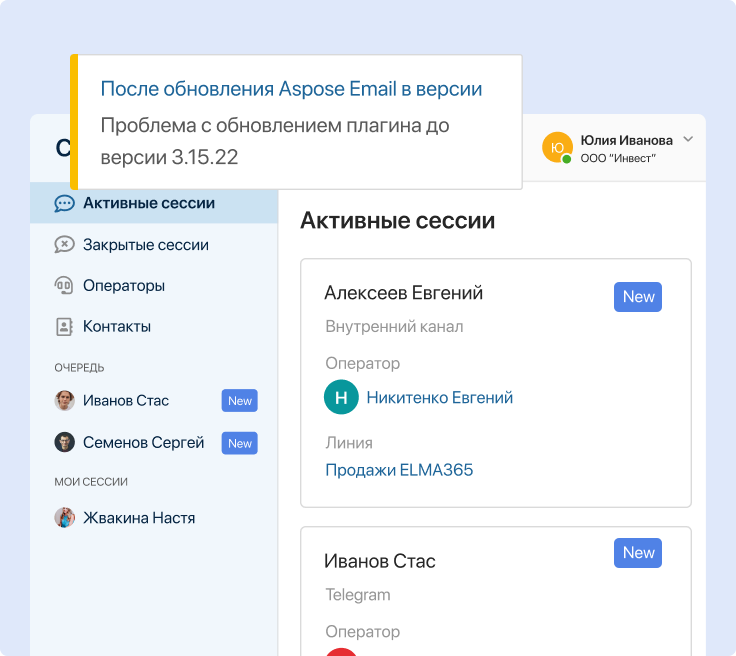This screenshot has height=656, width=736.
Task: Click New badge next to Иванов Стас in queue
Action: pyautogui.click(x=239, y=401)
